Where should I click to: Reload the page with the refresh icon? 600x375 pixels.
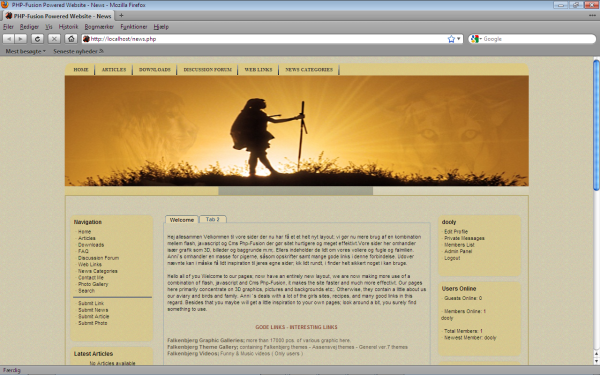click(37, 39)
